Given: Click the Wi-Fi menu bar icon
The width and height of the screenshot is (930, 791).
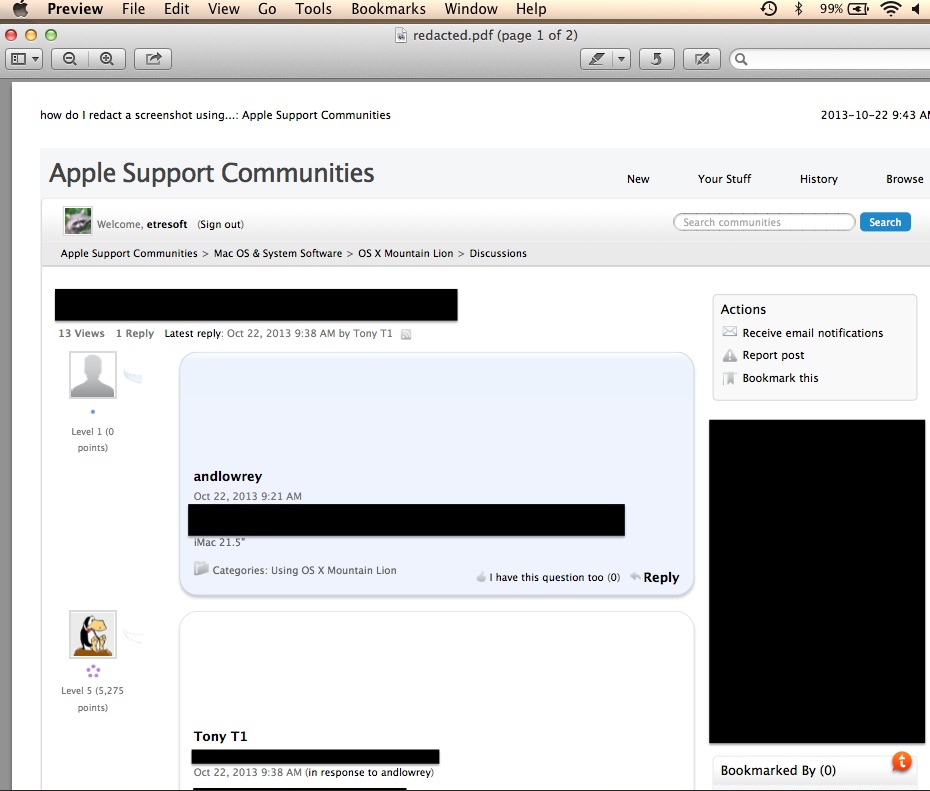Looking at the screenshot, I should tap(890, 9).
